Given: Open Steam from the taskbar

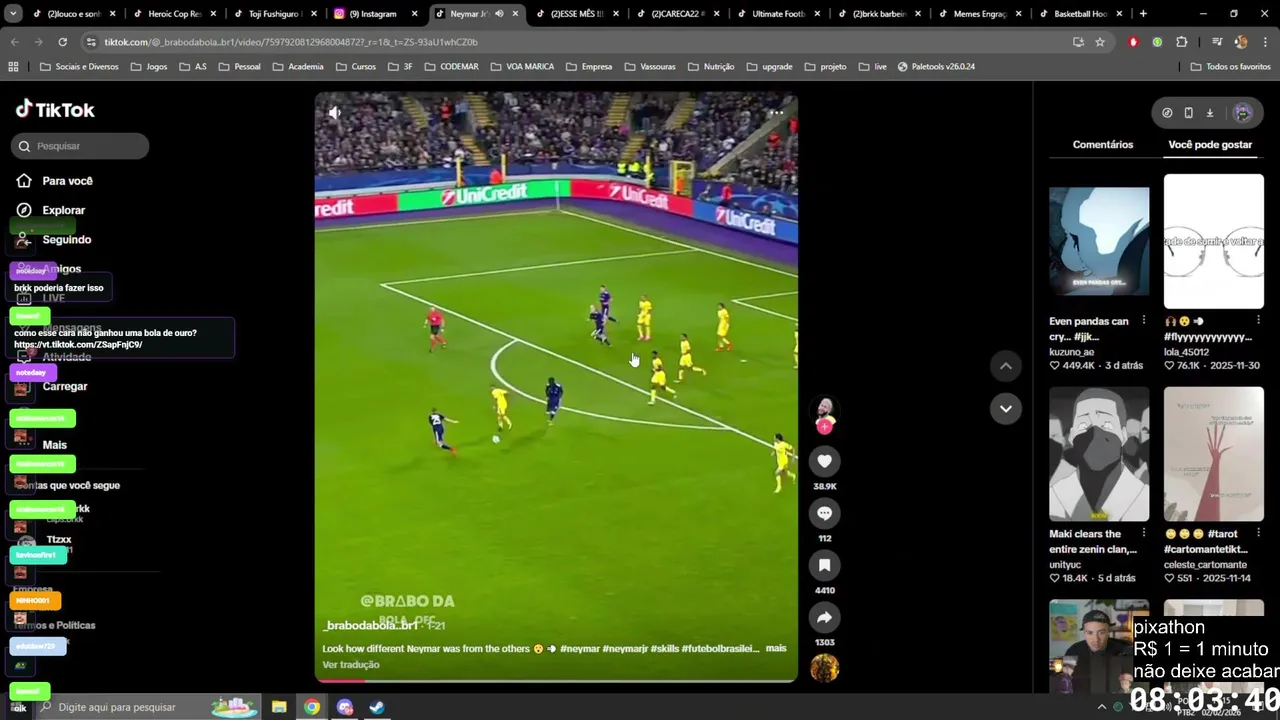Looking at the screenshot, I should [x=377, y=707].
